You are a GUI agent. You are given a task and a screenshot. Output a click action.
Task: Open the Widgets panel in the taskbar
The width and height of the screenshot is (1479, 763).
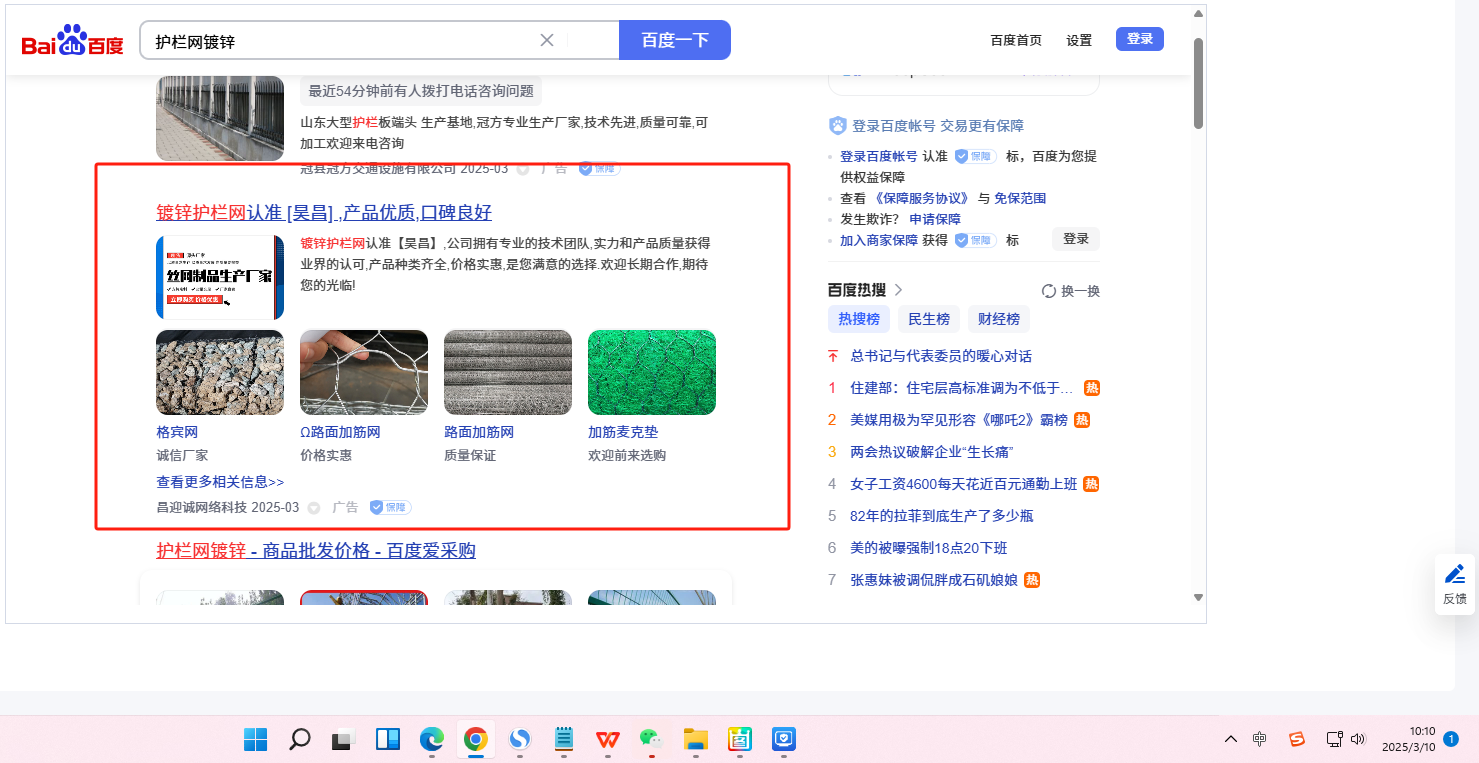[x=388, y=739]
